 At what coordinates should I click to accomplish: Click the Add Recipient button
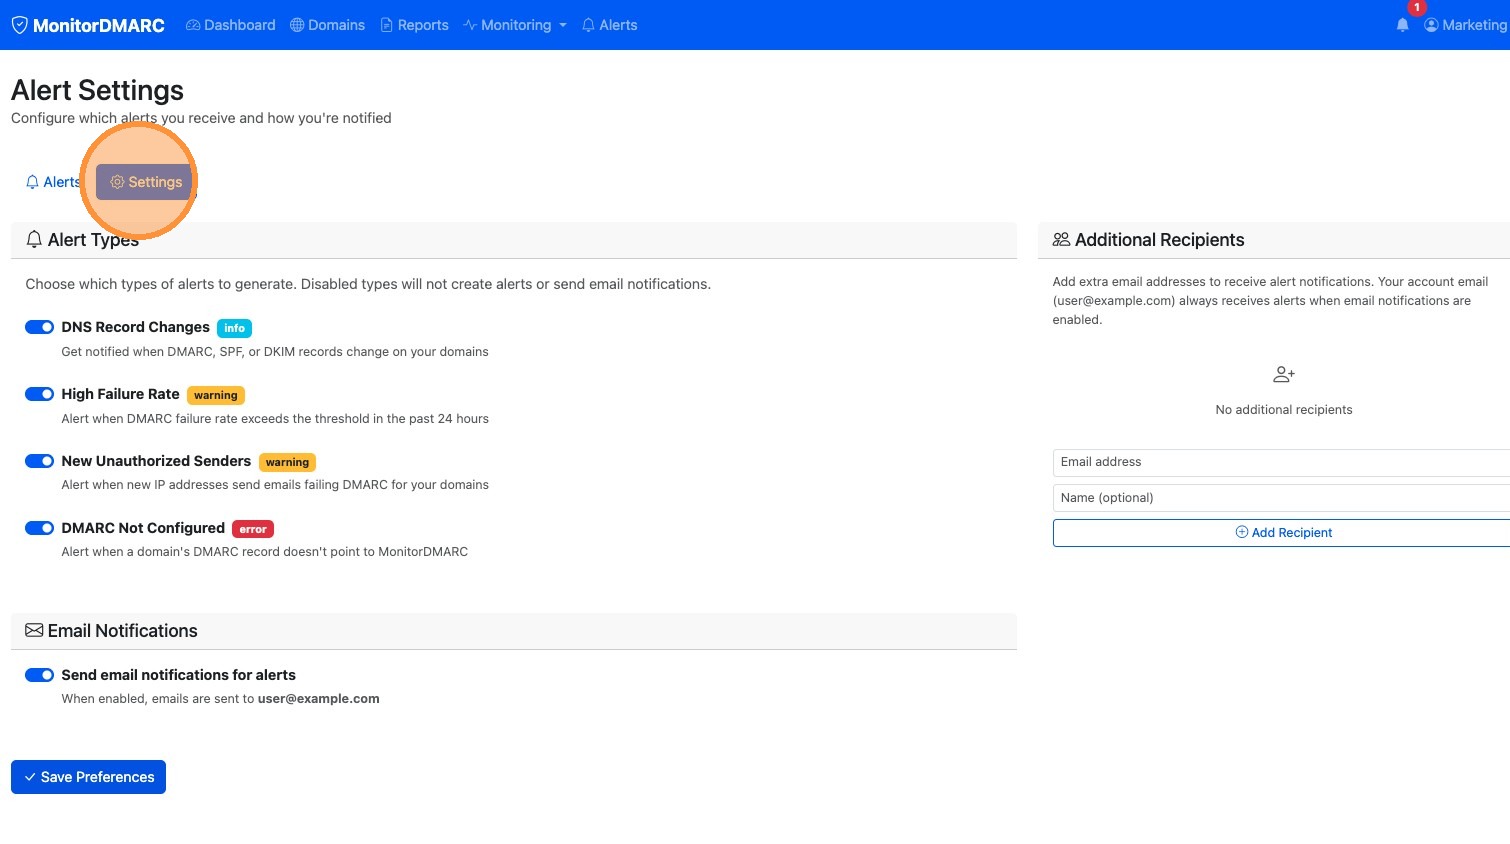pos(1284,533)
